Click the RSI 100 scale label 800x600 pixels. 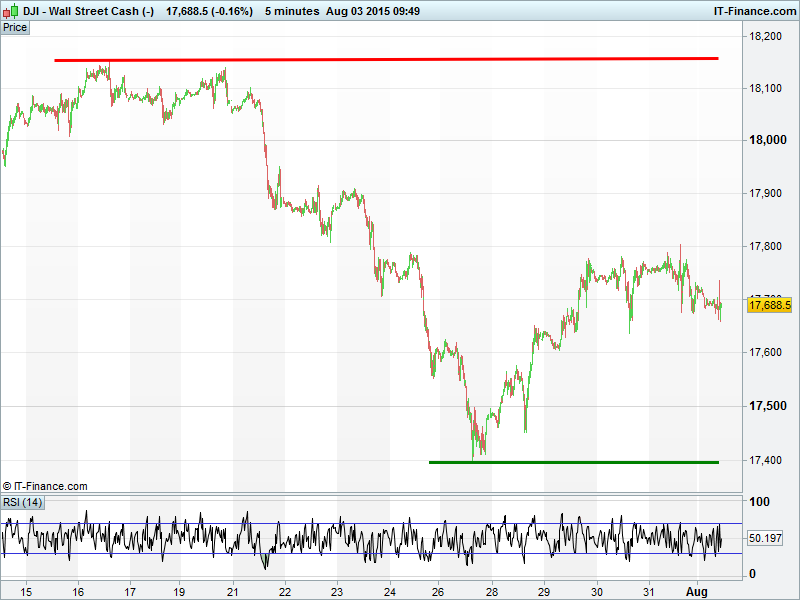point(759,502)
